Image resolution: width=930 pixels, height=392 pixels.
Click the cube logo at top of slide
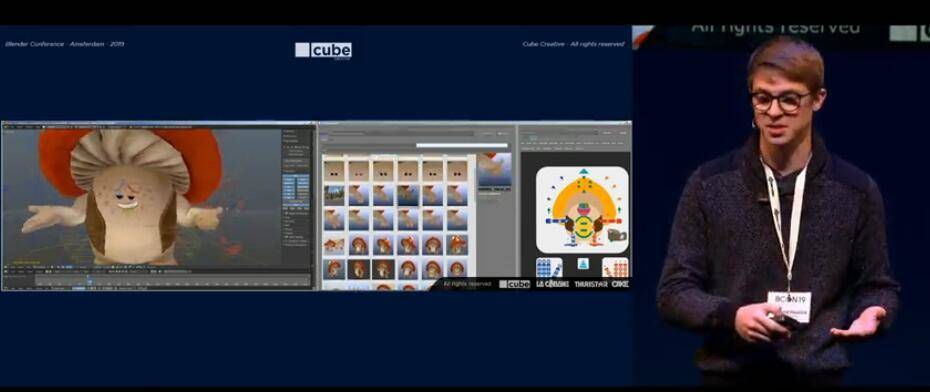tap(323, 50)
